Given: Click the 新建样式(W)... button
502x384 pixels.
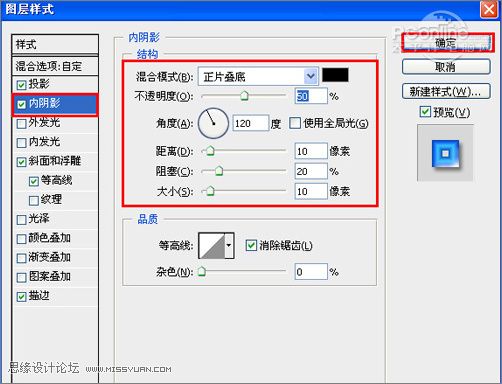Looking at the screenshot, I should pos(446,91).
